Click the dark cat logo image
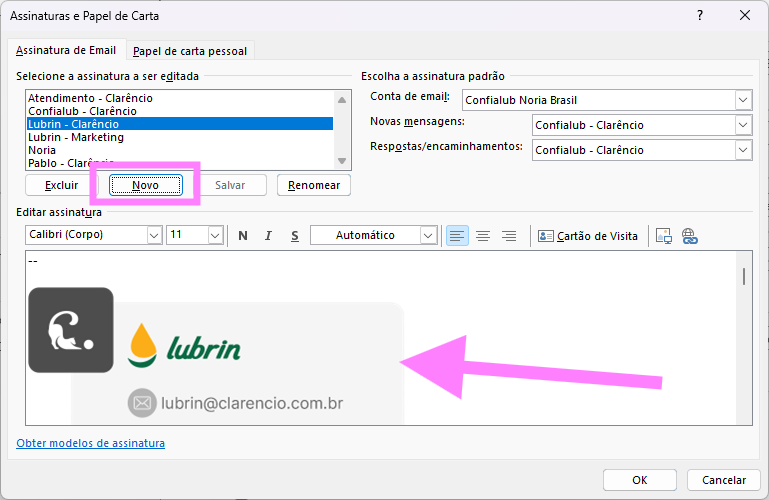 [71, 330]
